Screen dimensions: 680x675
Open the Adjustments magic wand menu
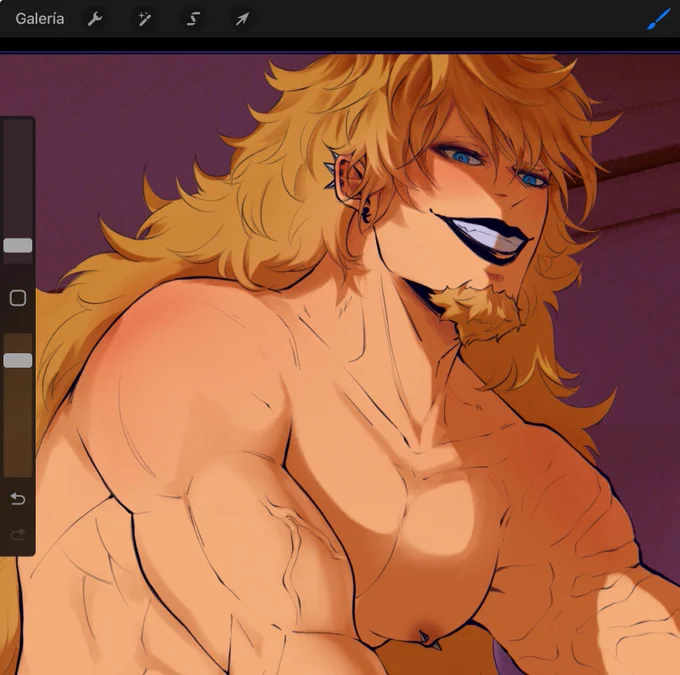click(x=144, y=19)
